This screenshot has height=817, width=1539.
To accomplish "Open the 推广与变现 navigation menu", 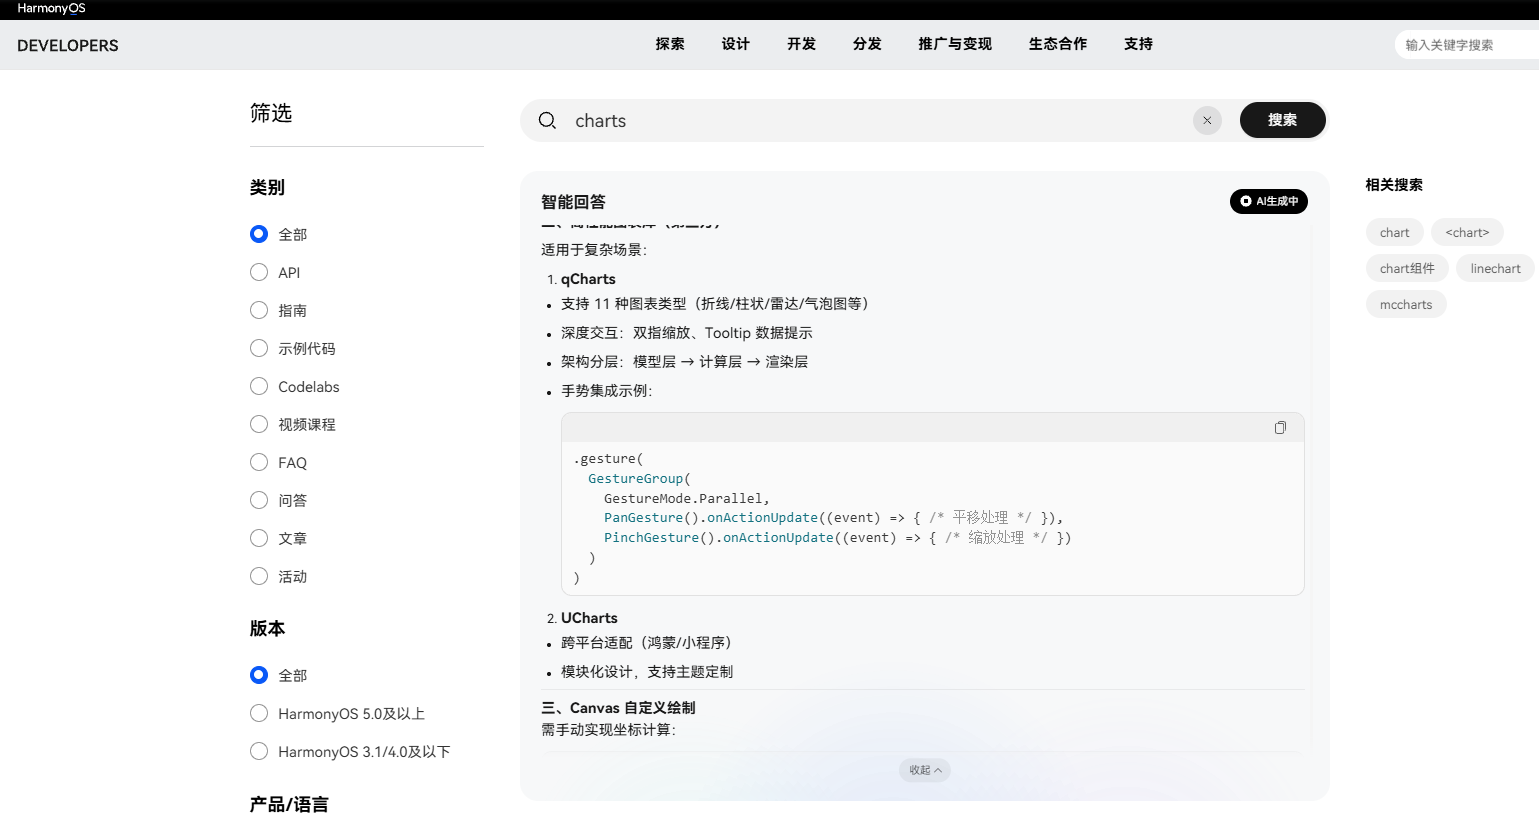I will pos(955,44).
